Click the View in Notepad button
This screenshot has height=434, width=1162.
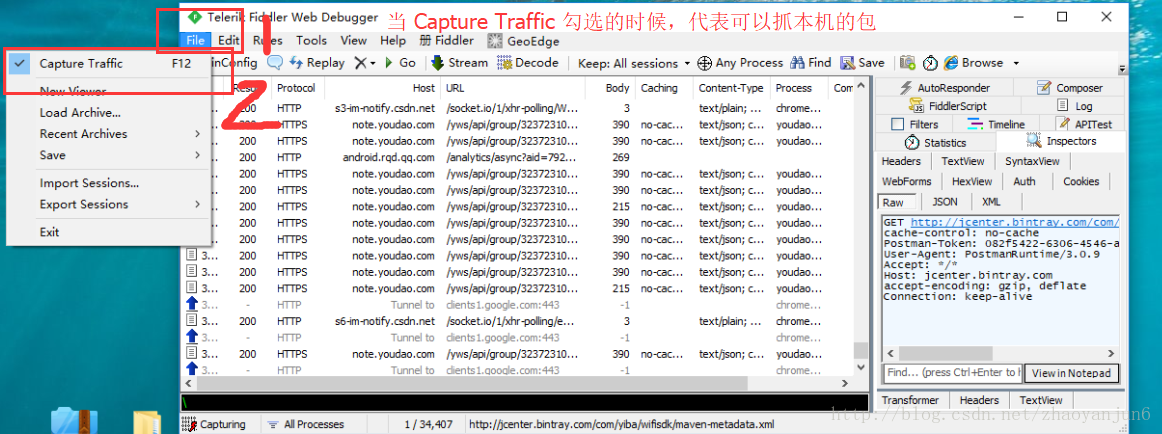[x=1071, y=373]
